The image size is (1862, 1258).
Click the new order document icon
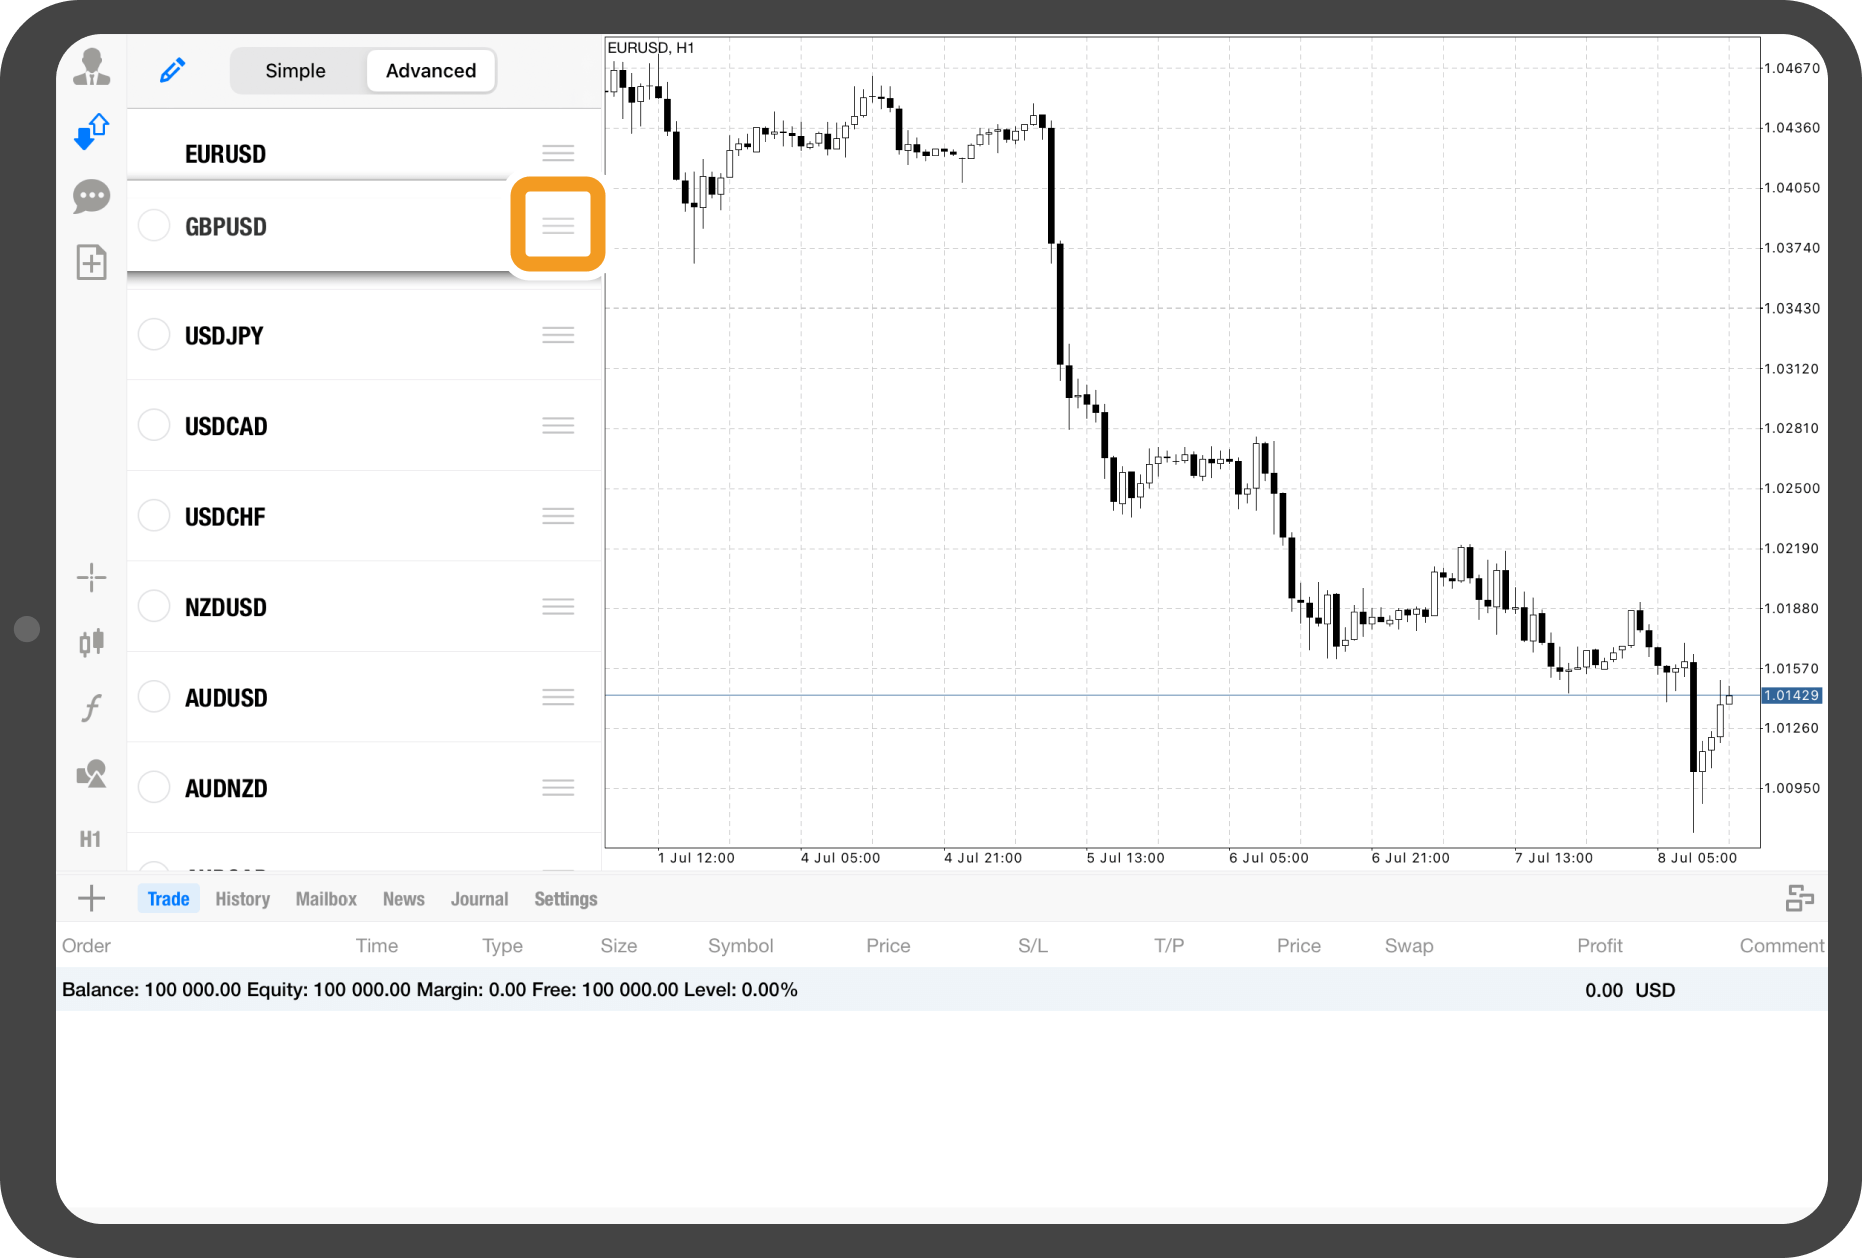[x=91, y=263]
